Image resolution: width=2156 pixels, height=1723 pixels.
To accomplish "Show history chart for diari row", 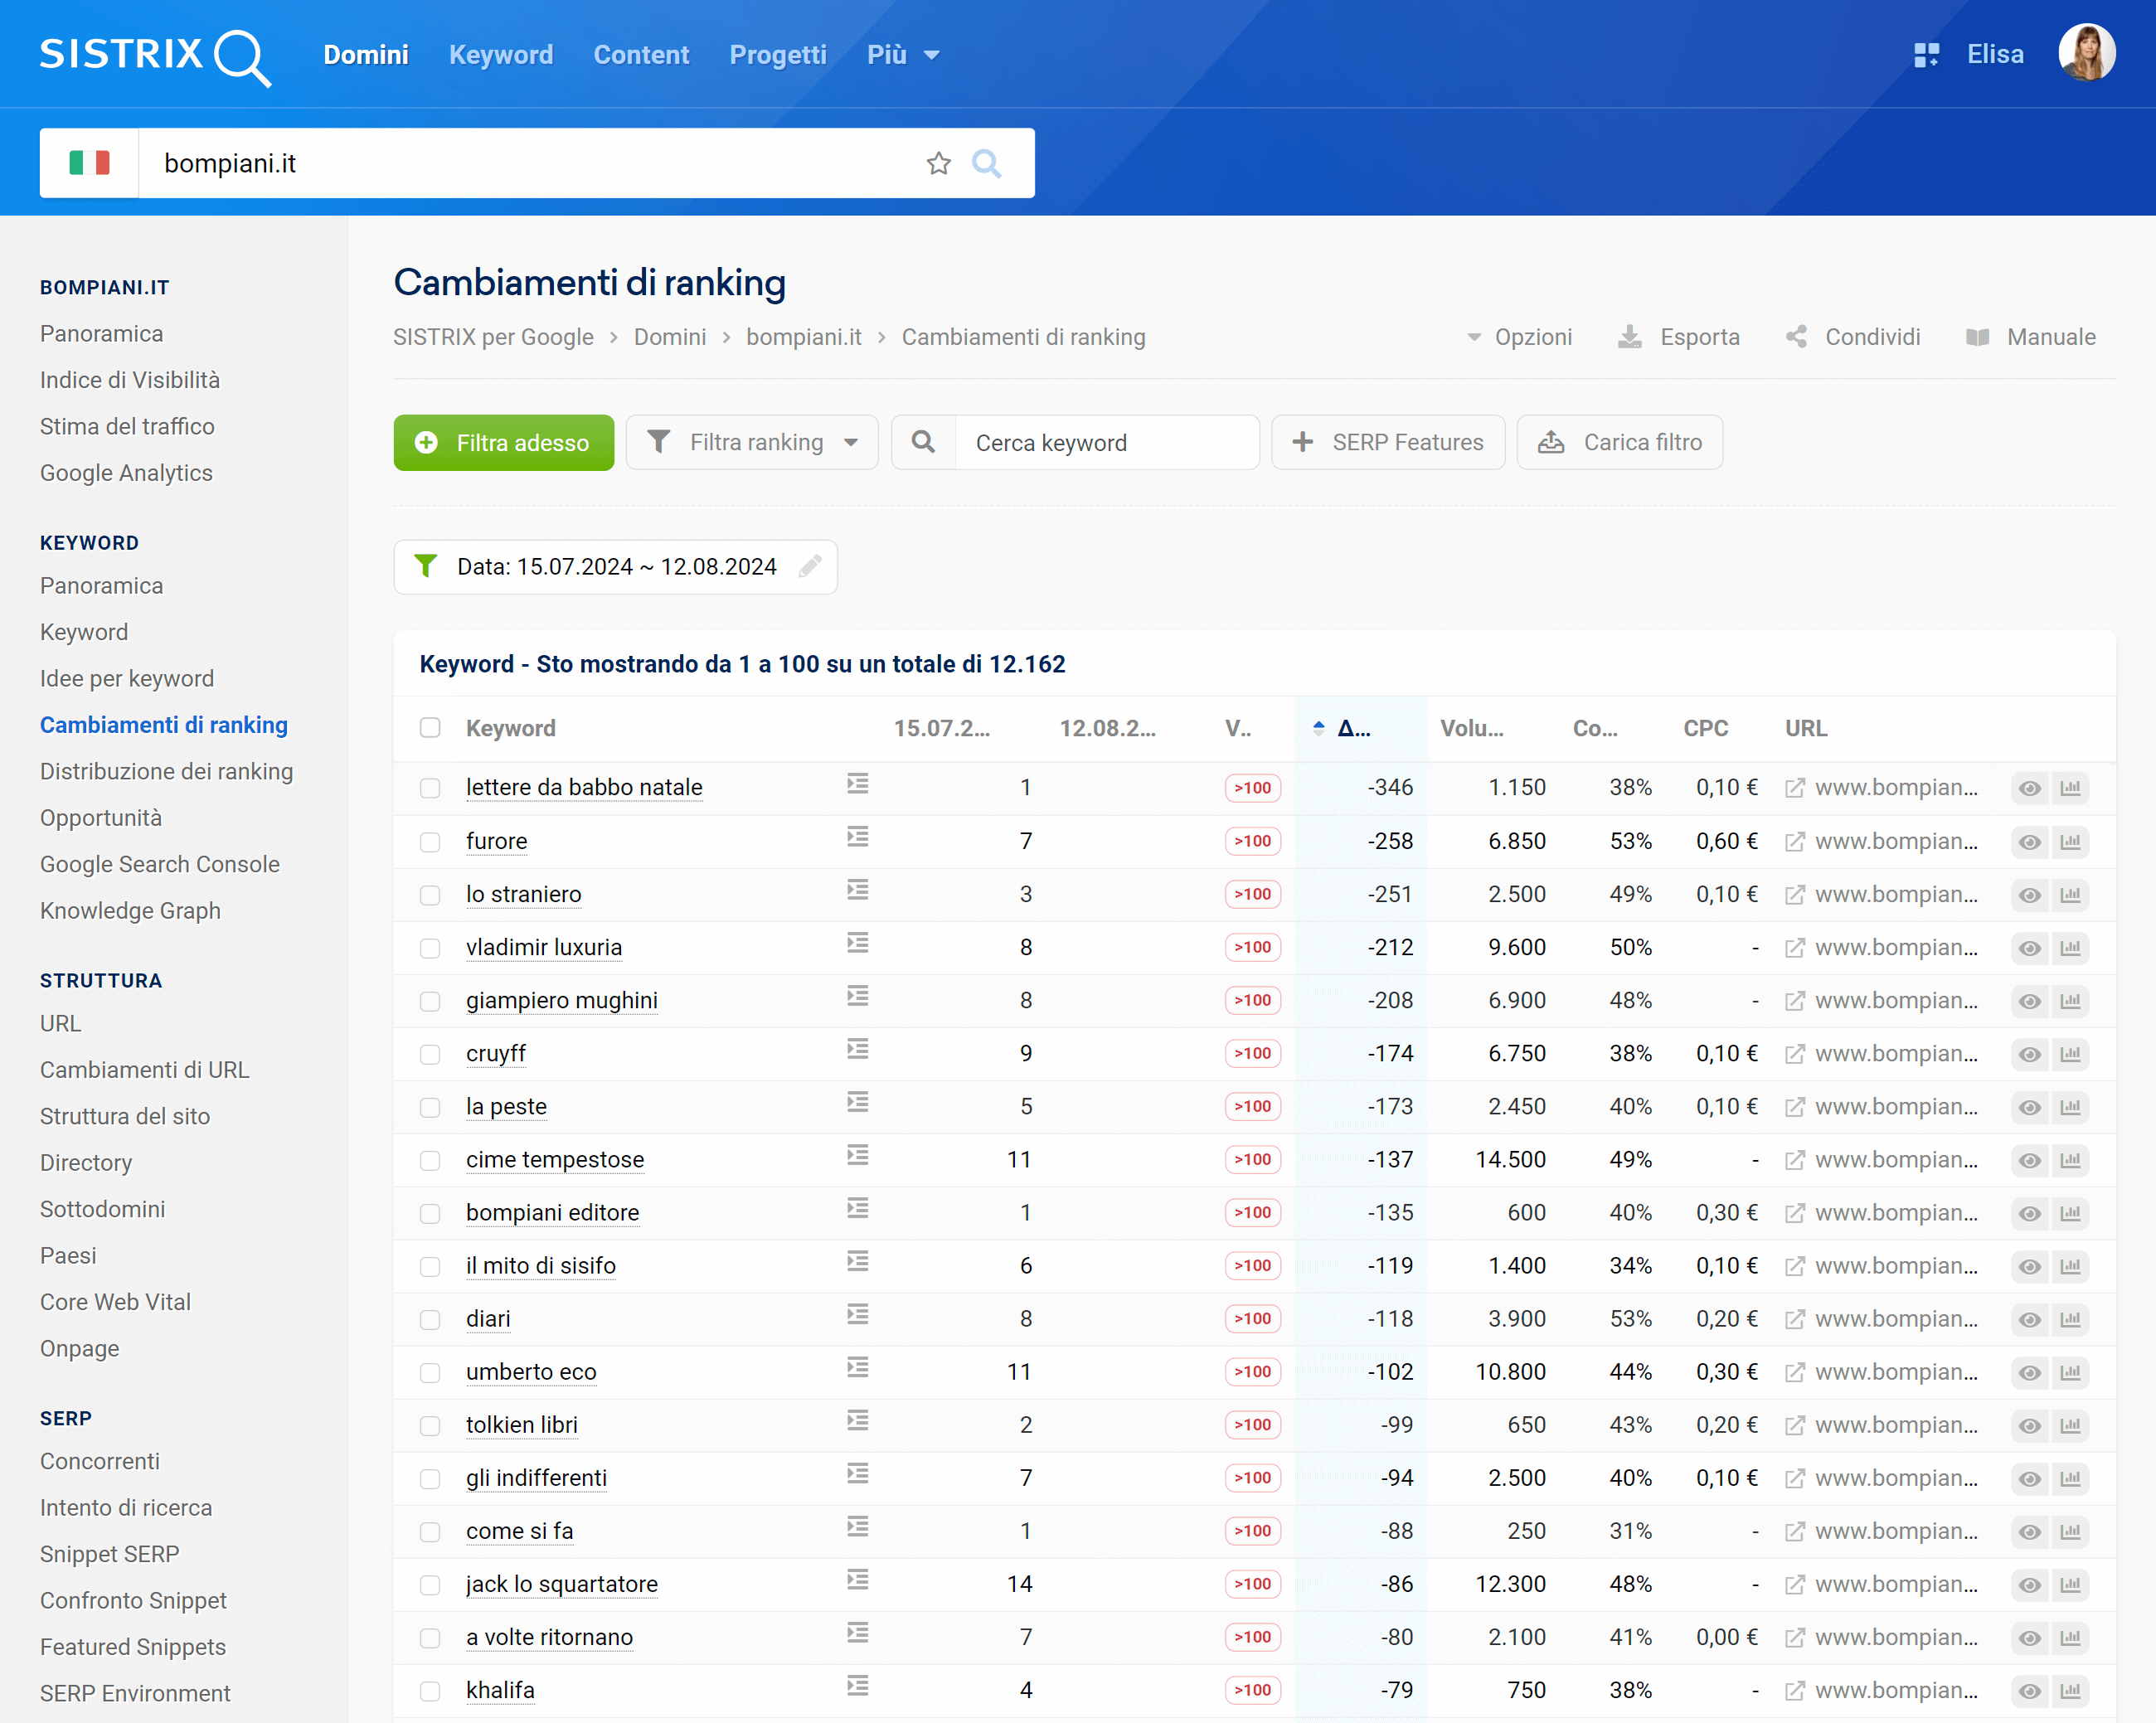I will click(2071, 1319).
